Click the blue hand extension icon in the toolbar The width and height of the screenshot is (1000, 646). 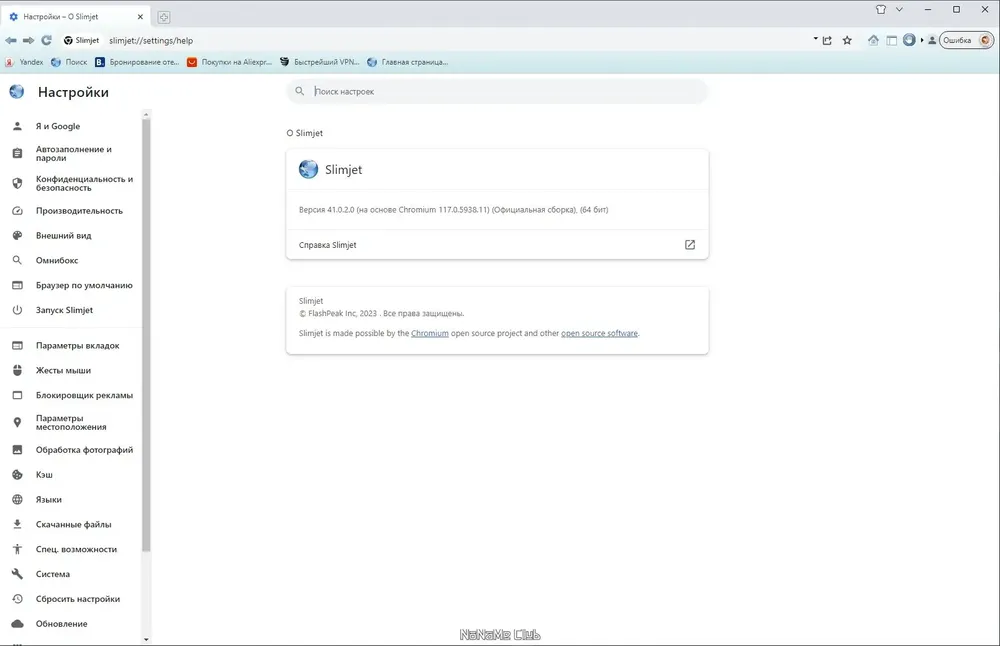point(909,40)
